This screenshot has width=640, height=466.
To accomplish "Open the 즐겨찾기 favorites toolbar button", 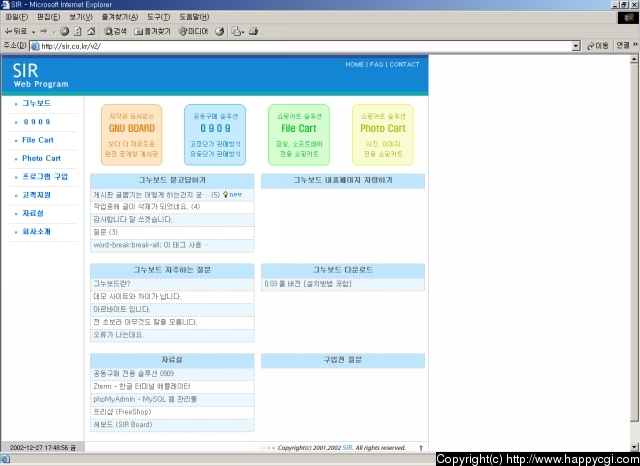I will point(152,31).
